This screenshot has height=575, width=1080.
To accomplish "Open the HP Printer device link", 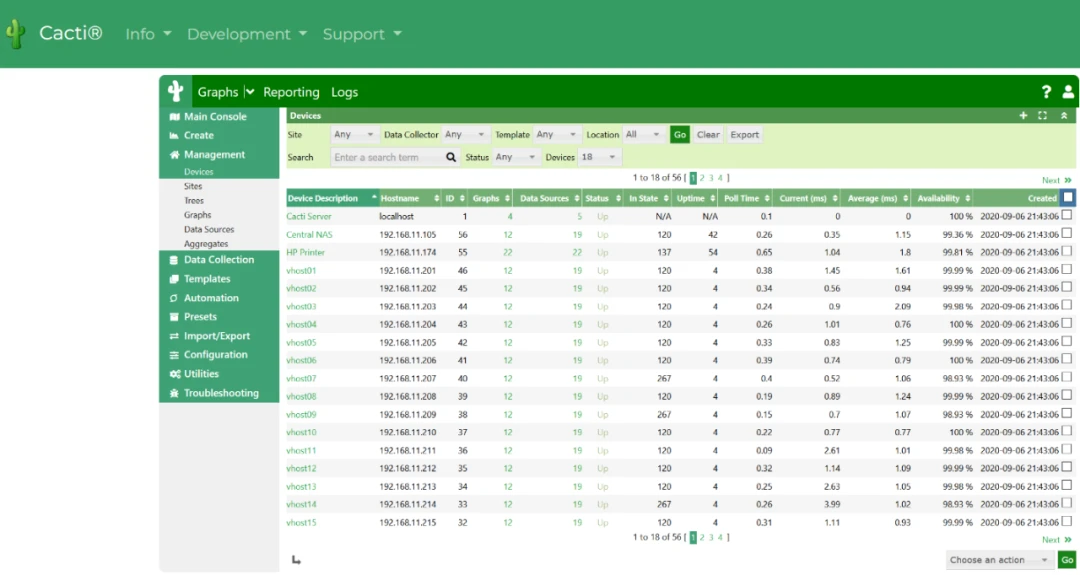I will coord(305,252).
